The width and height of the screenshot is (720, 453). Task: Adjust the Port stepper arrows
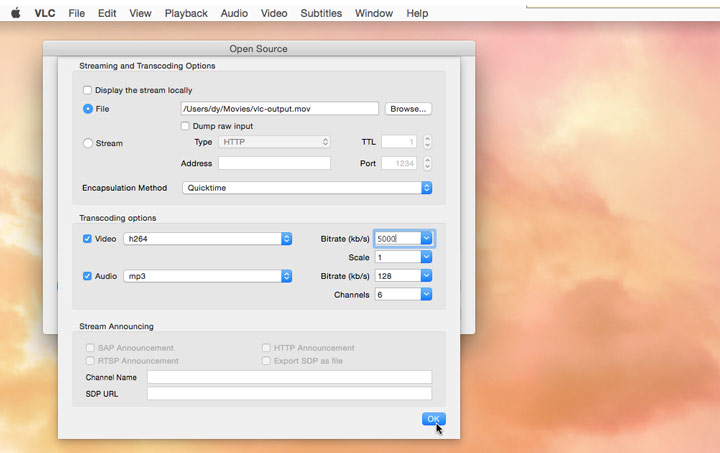[428, 163]
